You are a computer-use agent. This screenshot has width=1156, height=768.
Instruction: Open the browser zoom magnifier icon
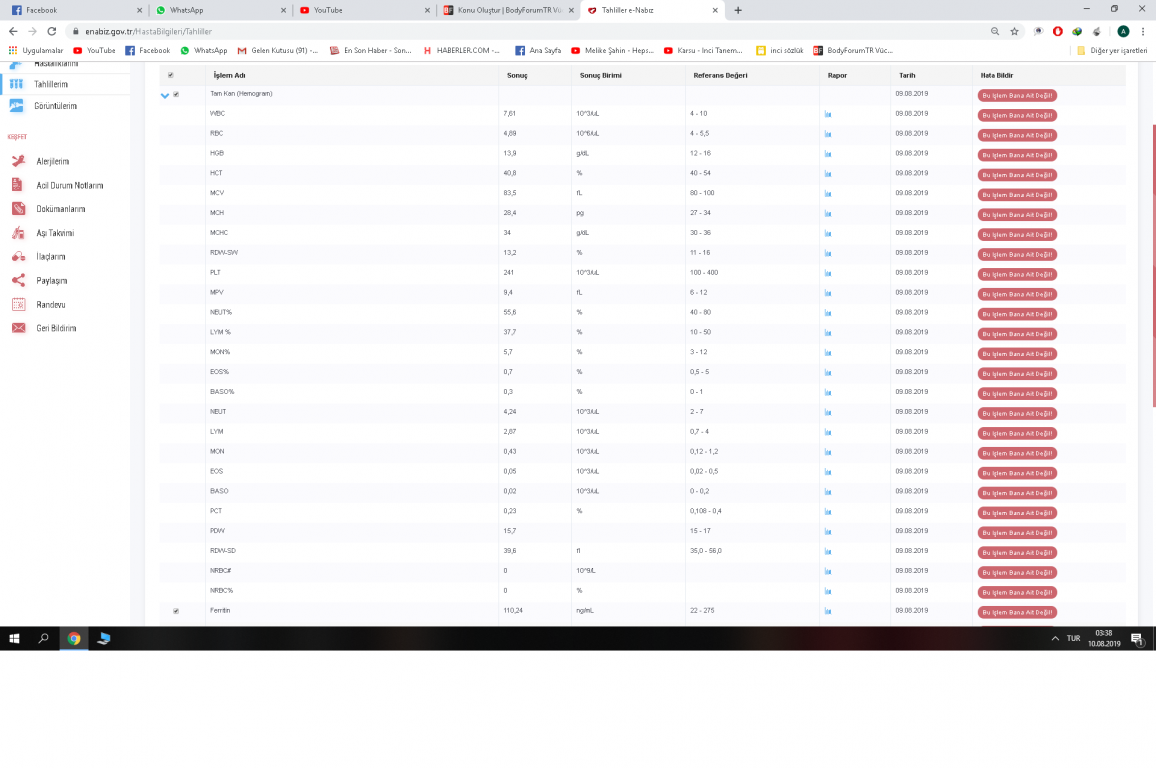point(995,32)
